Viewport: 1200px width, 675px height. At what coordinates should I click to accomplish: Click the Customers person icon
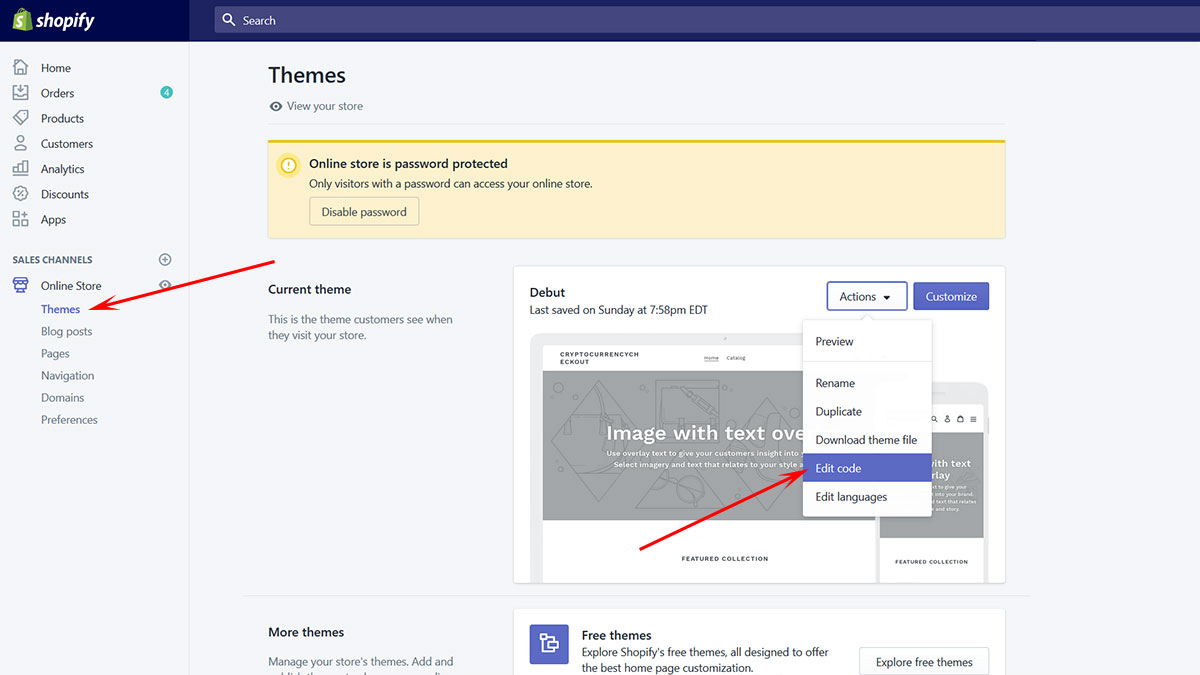click(x=21, y=144)
